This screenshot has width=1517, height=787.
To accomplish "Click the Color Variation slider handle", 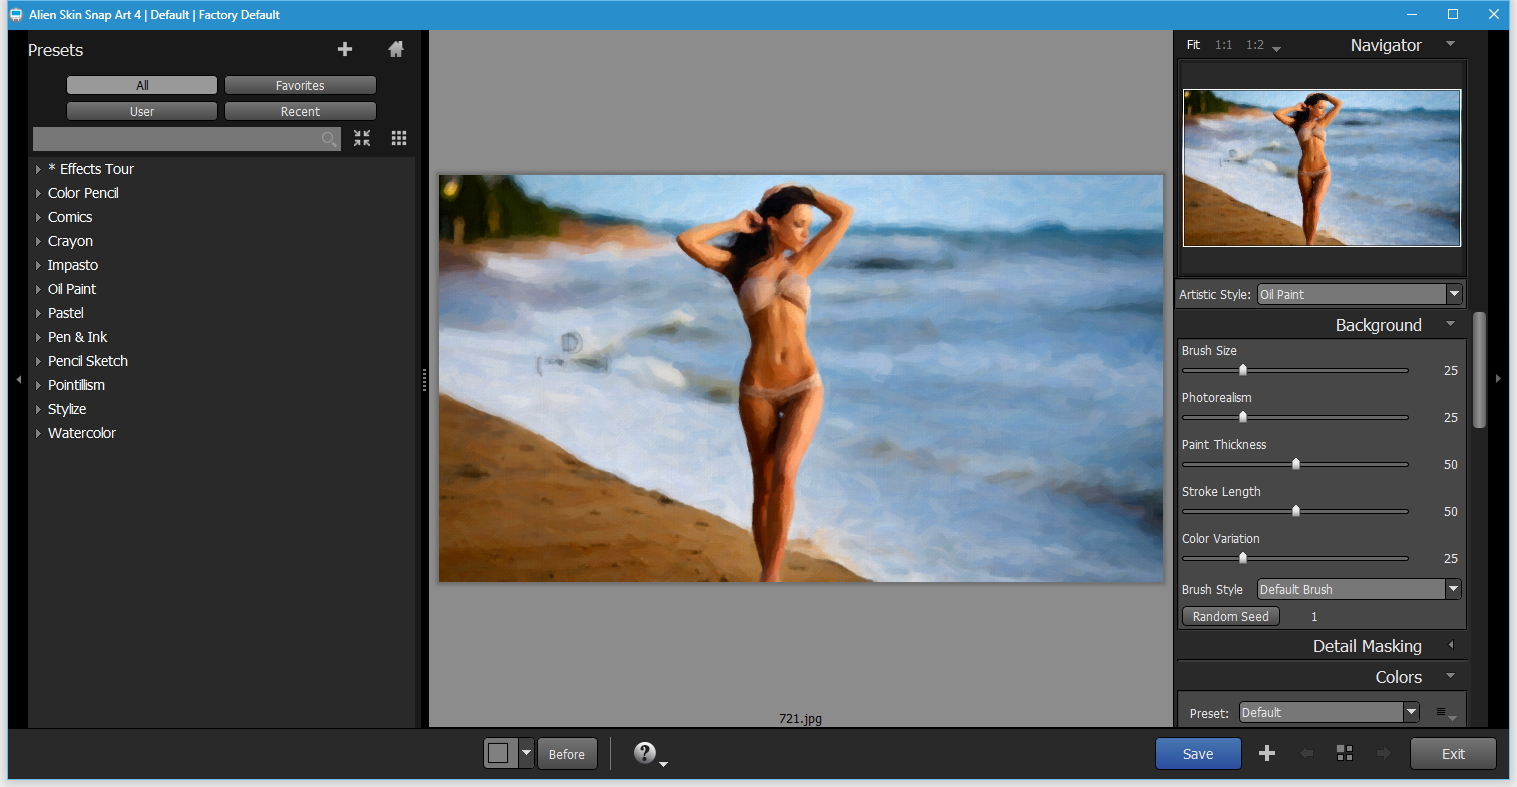I will tap(1243, 558).
